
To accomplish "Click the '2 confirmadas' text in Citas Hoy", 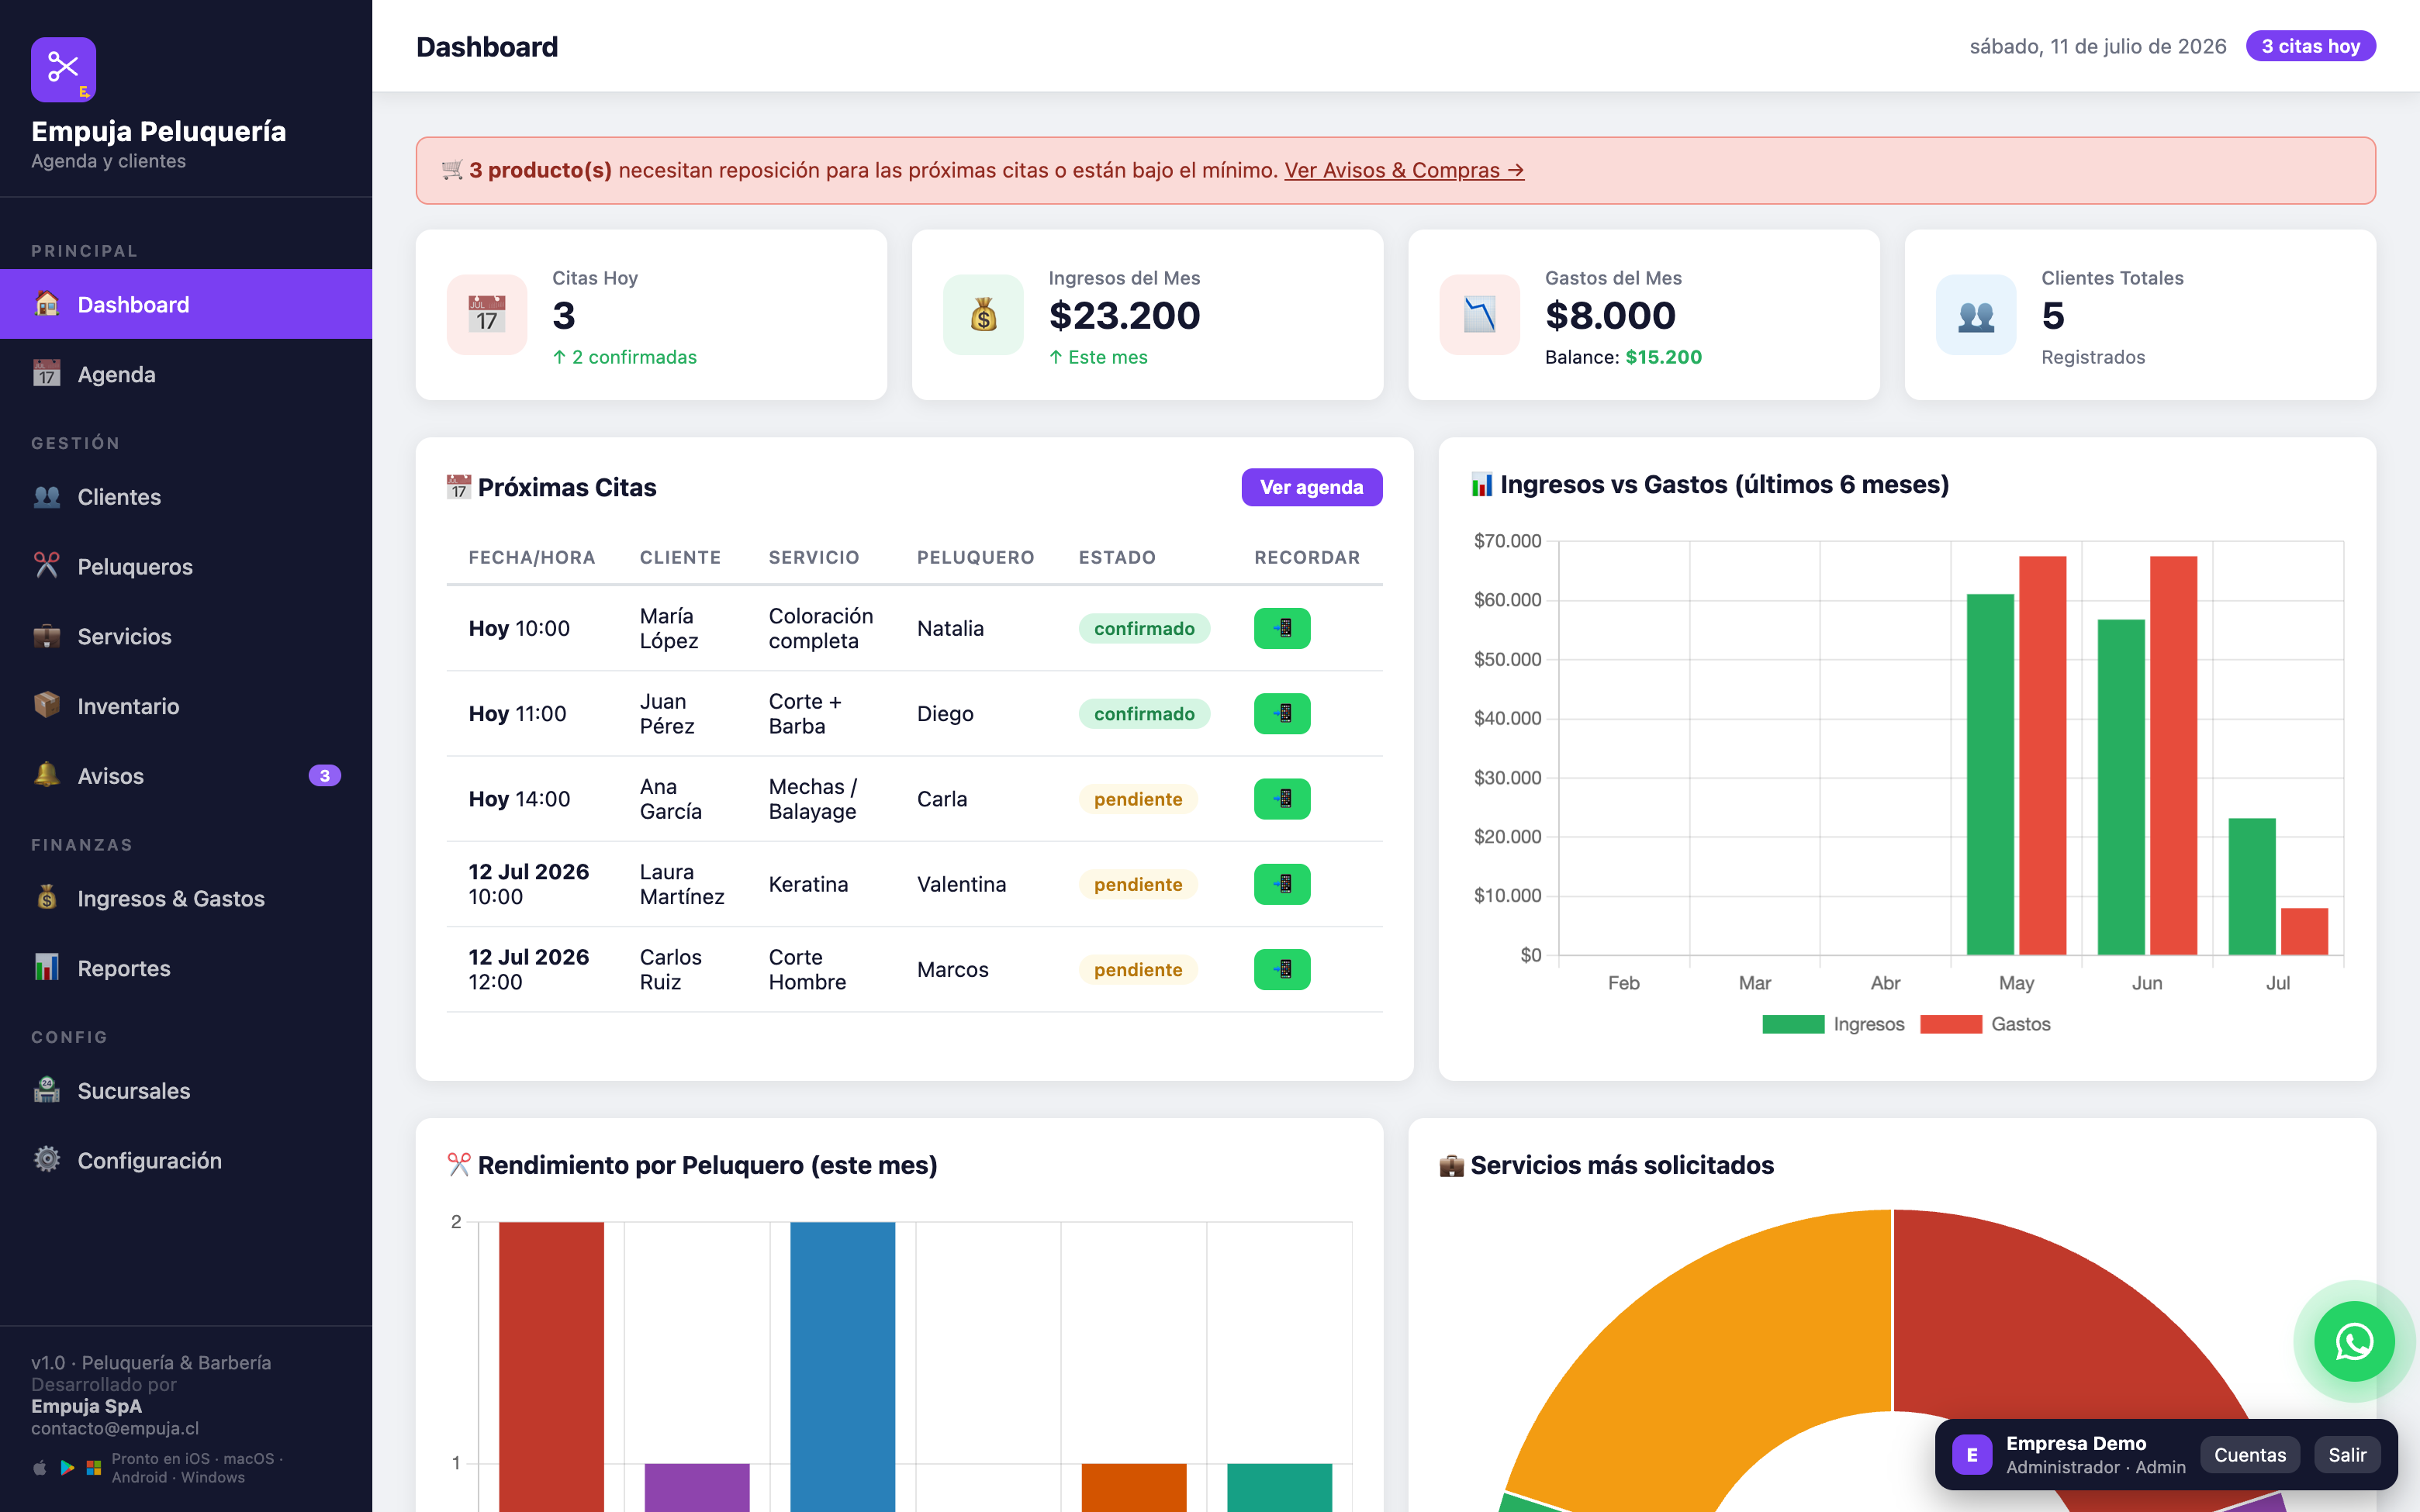I will 625,357.
